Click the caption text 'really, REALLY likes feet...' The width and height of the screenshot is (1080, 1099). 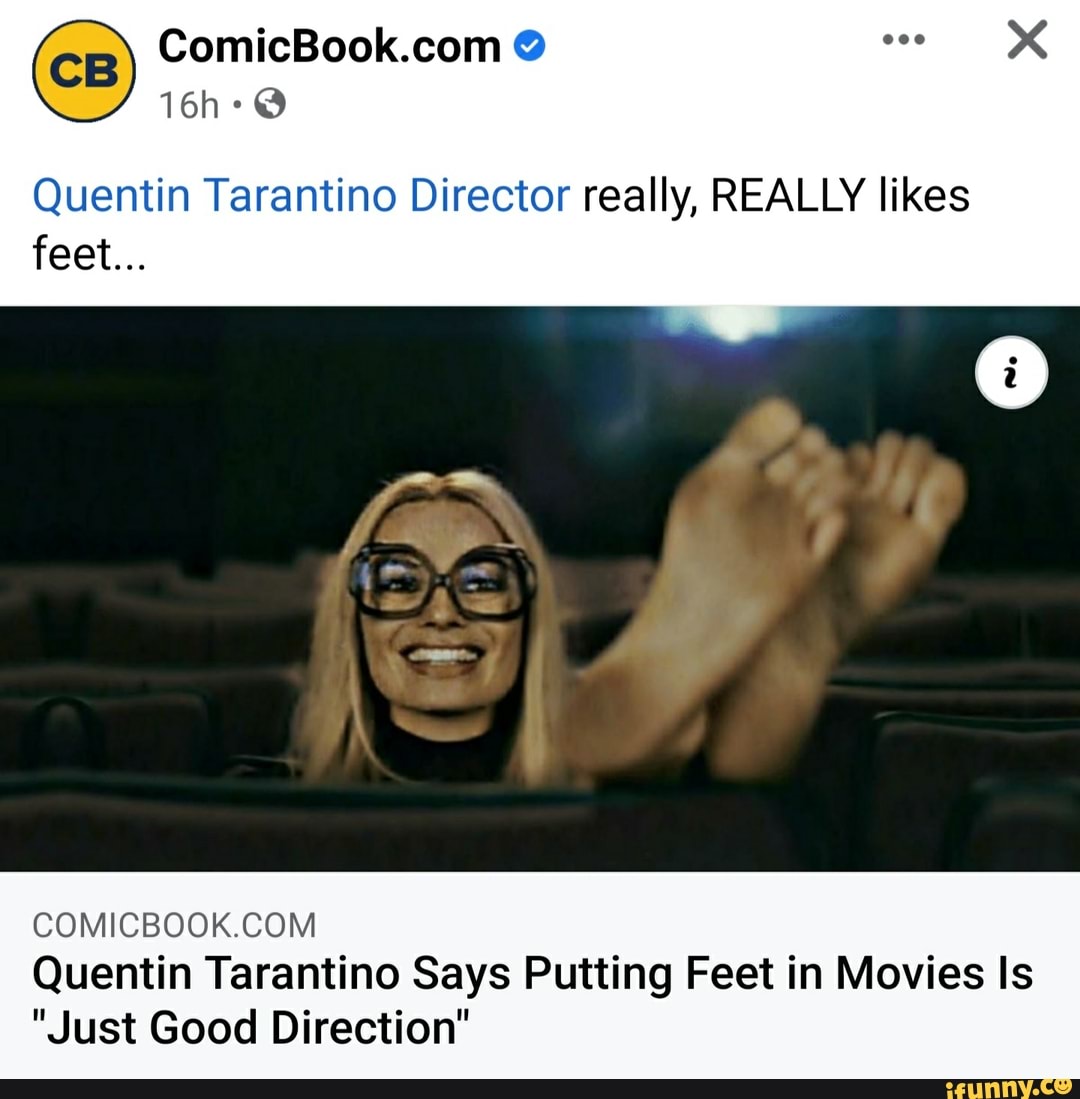point(501,224)
